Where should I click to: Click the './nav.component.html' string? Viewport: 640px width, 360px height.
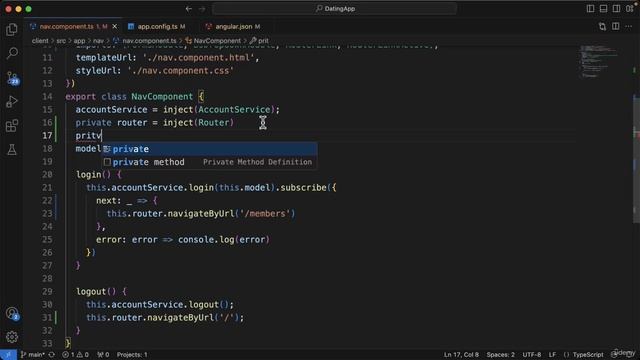pos(198,58)
